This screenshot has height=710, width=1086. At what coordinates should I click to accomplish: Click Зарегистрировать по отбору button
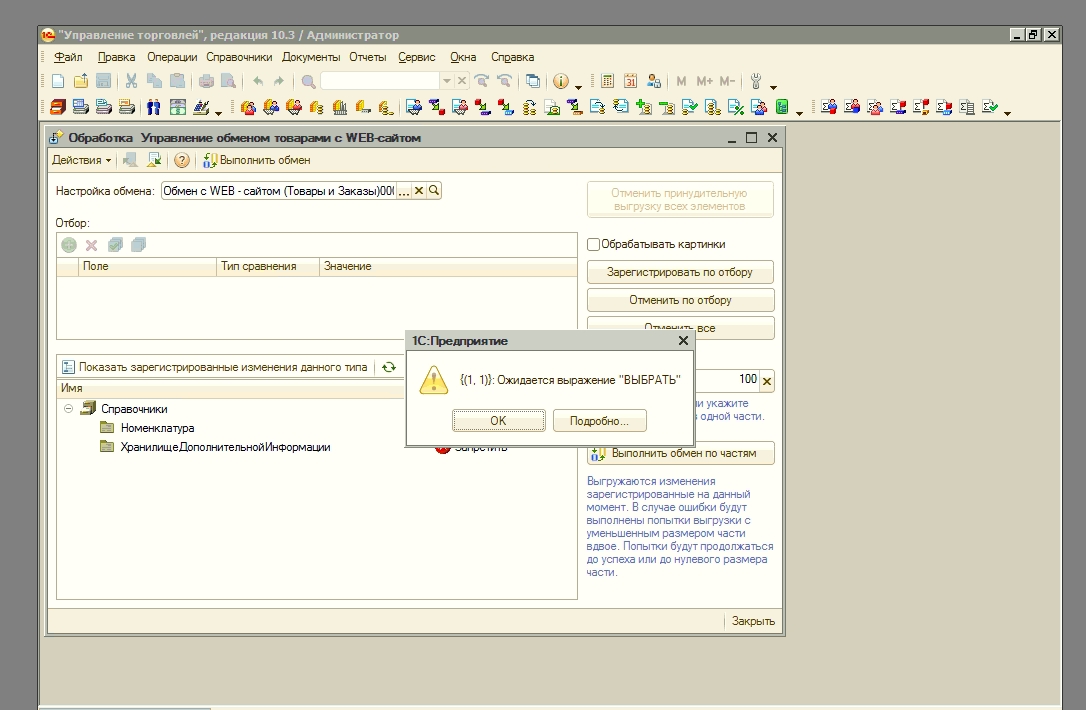pos(680,272)
